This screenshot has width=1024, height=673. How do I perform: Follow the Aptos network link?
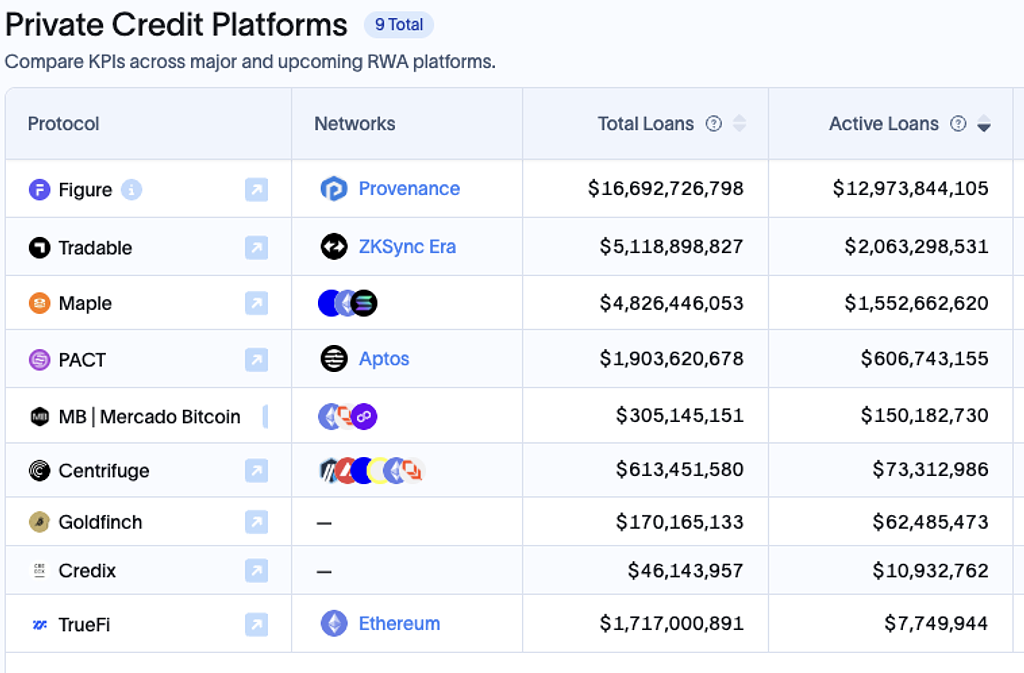coord(384,359)
